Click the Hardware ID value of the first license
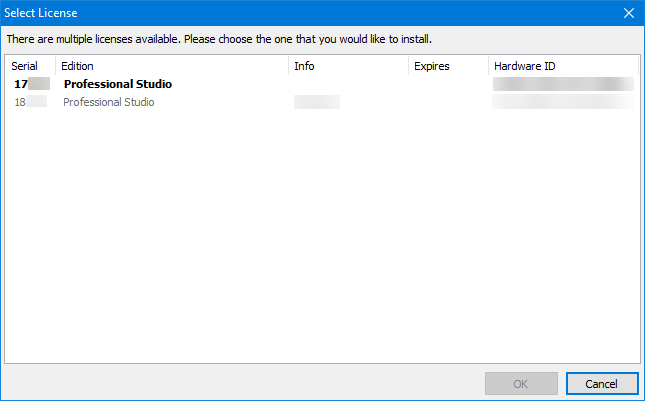Viewport: 645px width, 401px height. pos(563,84)
